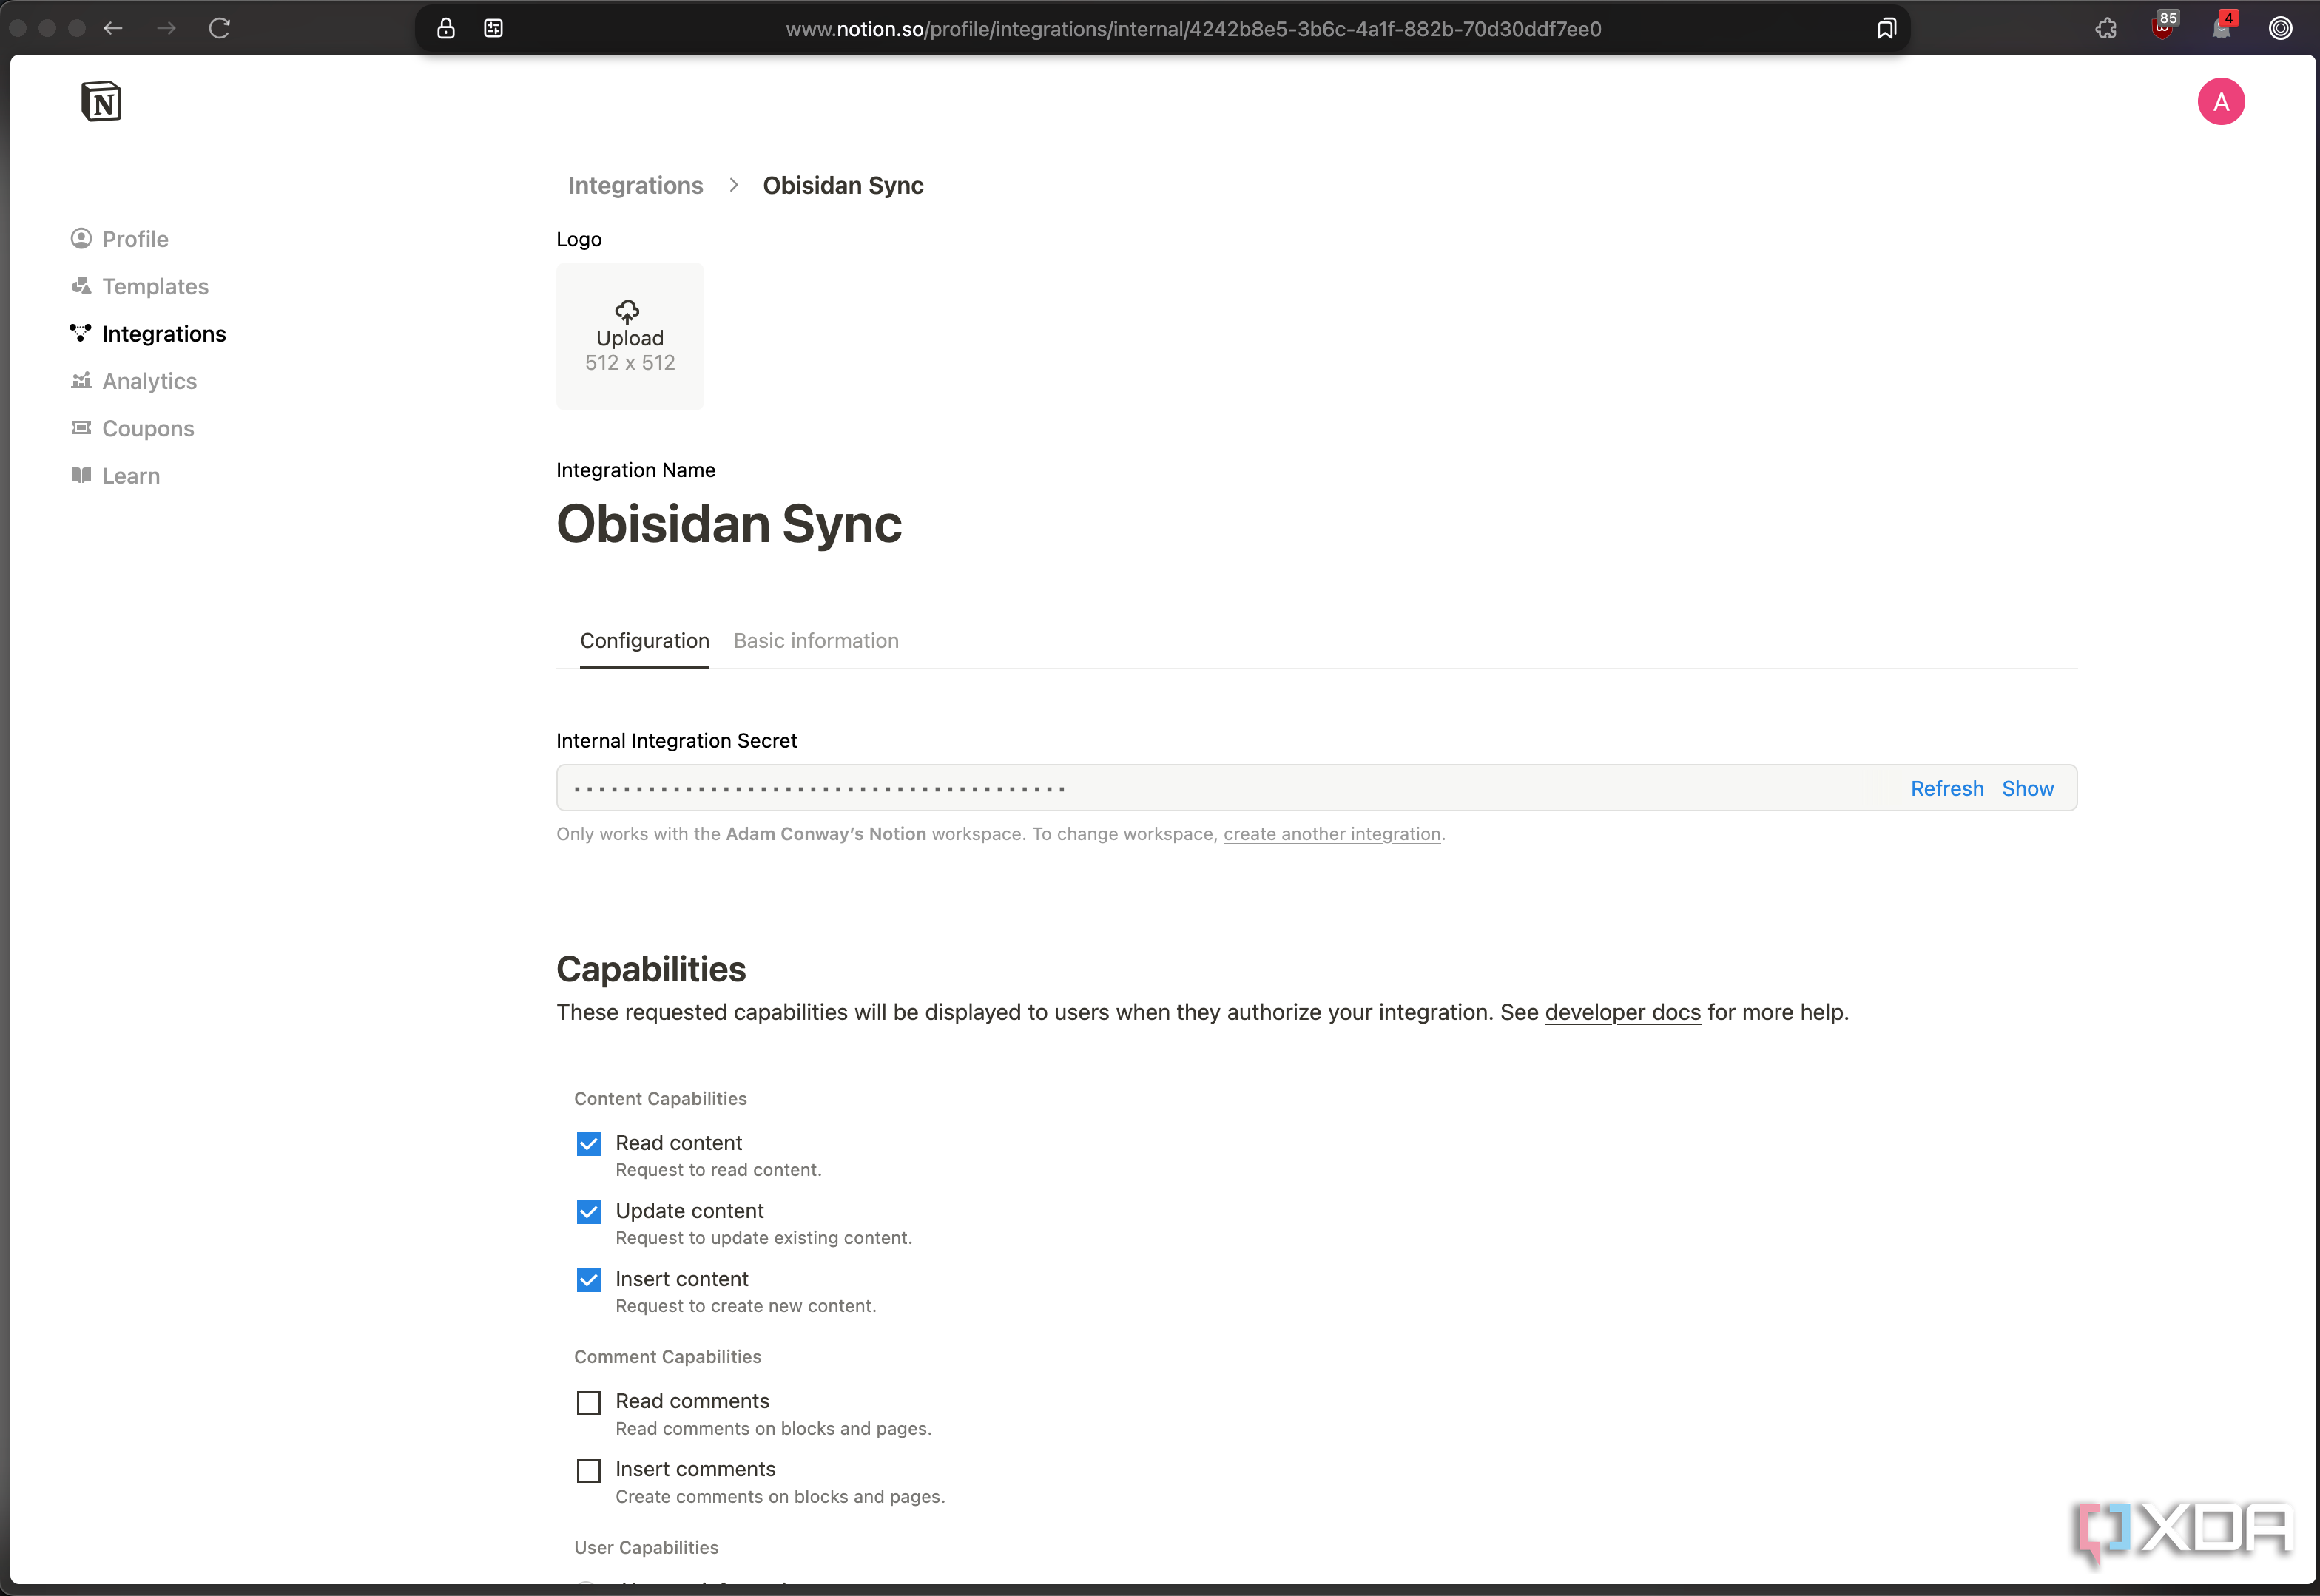Switch to the Configuration tab
The height and width of the screenshot is (1596, 2320).
pos(644,640)
